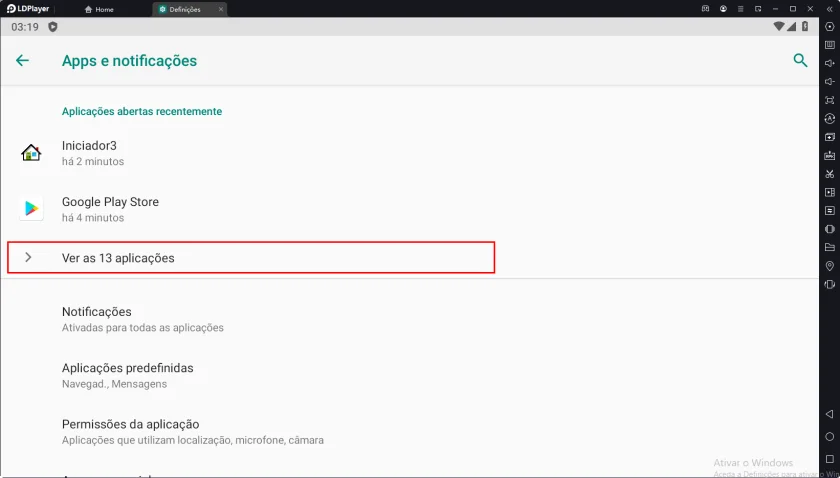Screen dimensions: 840x478
Task: Open Permissões da aplicação
Action: [410, 432]
